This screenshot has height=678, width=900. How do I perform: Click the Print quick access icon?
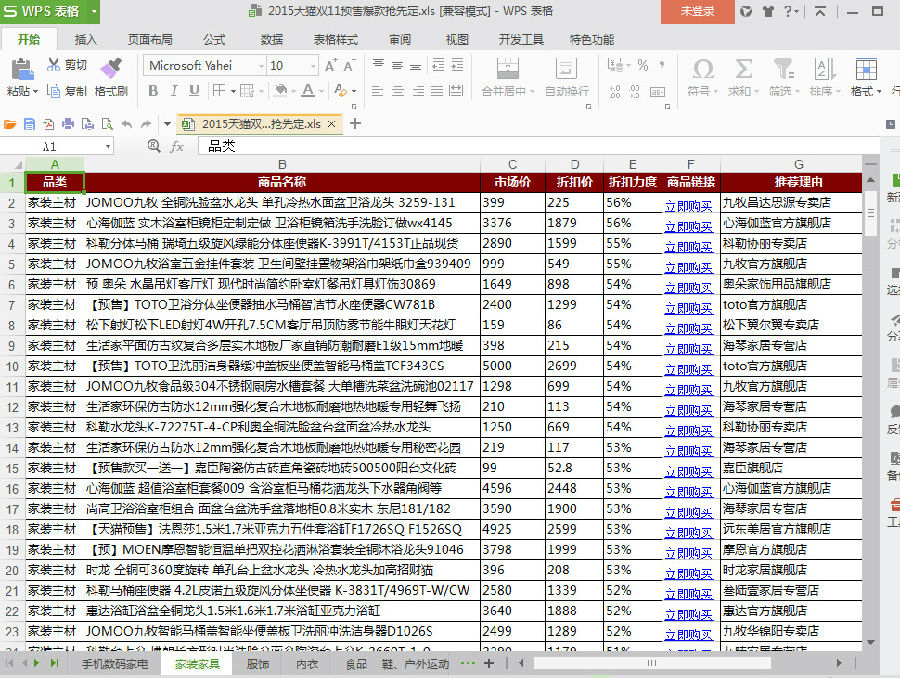point(68,124)
